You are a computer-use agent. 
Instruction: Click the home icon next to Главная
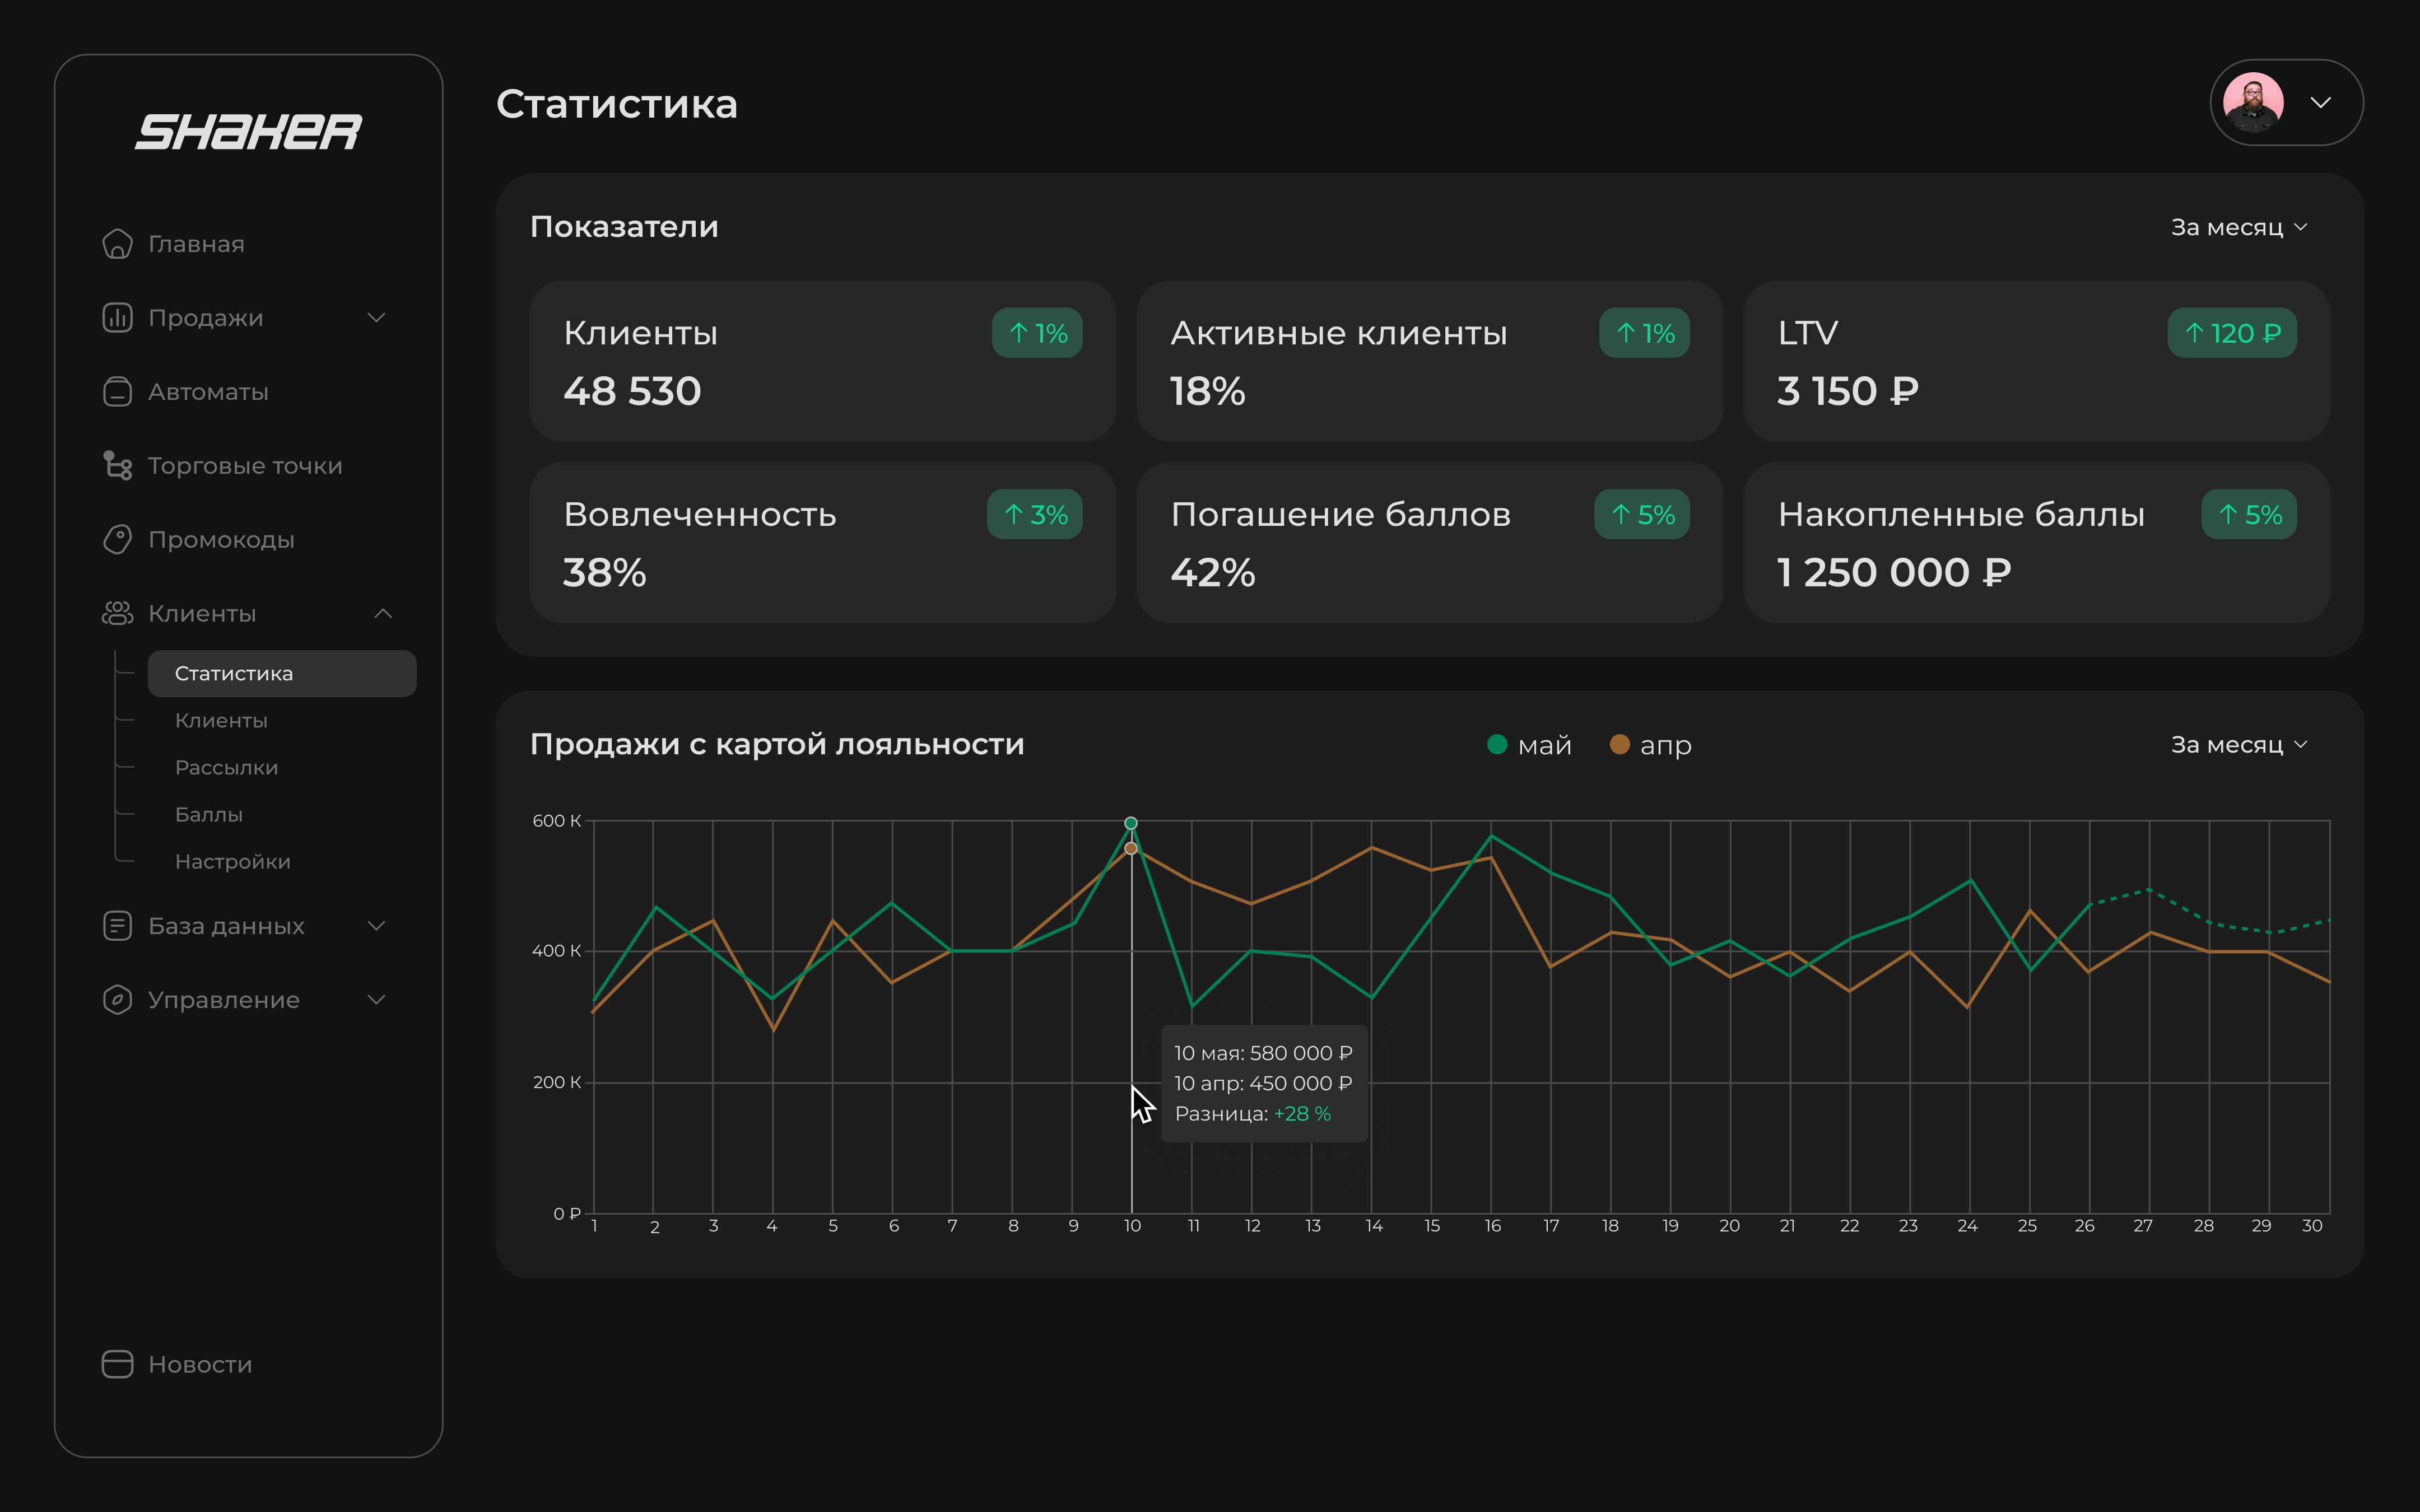click(117, 244)
